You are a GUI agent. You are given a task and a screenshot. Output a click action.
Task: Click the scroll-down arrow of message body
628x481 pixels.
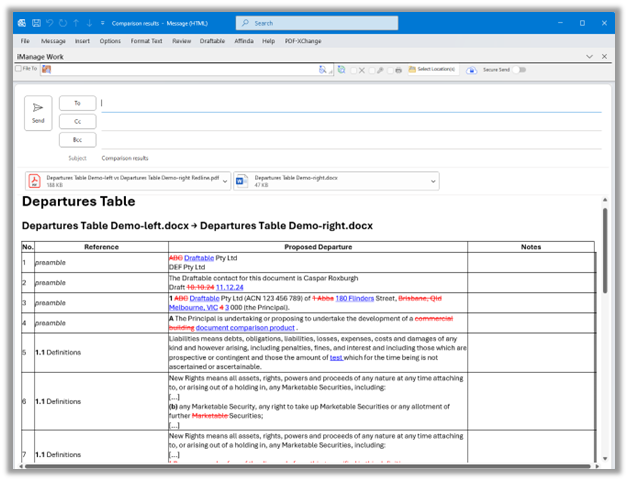click(605, 458)
